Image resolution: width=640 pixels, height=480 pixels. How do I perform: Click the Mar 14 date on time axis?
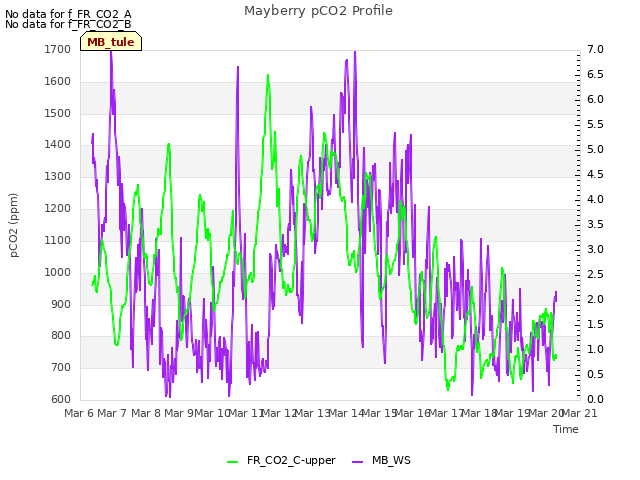346,413
